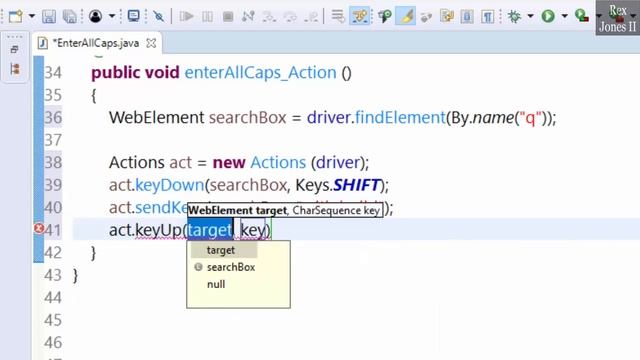Click the 'WebElement target, CharSequence key' tooltip
The height and width of the screenshot is (360, 640).
(284, 210)
